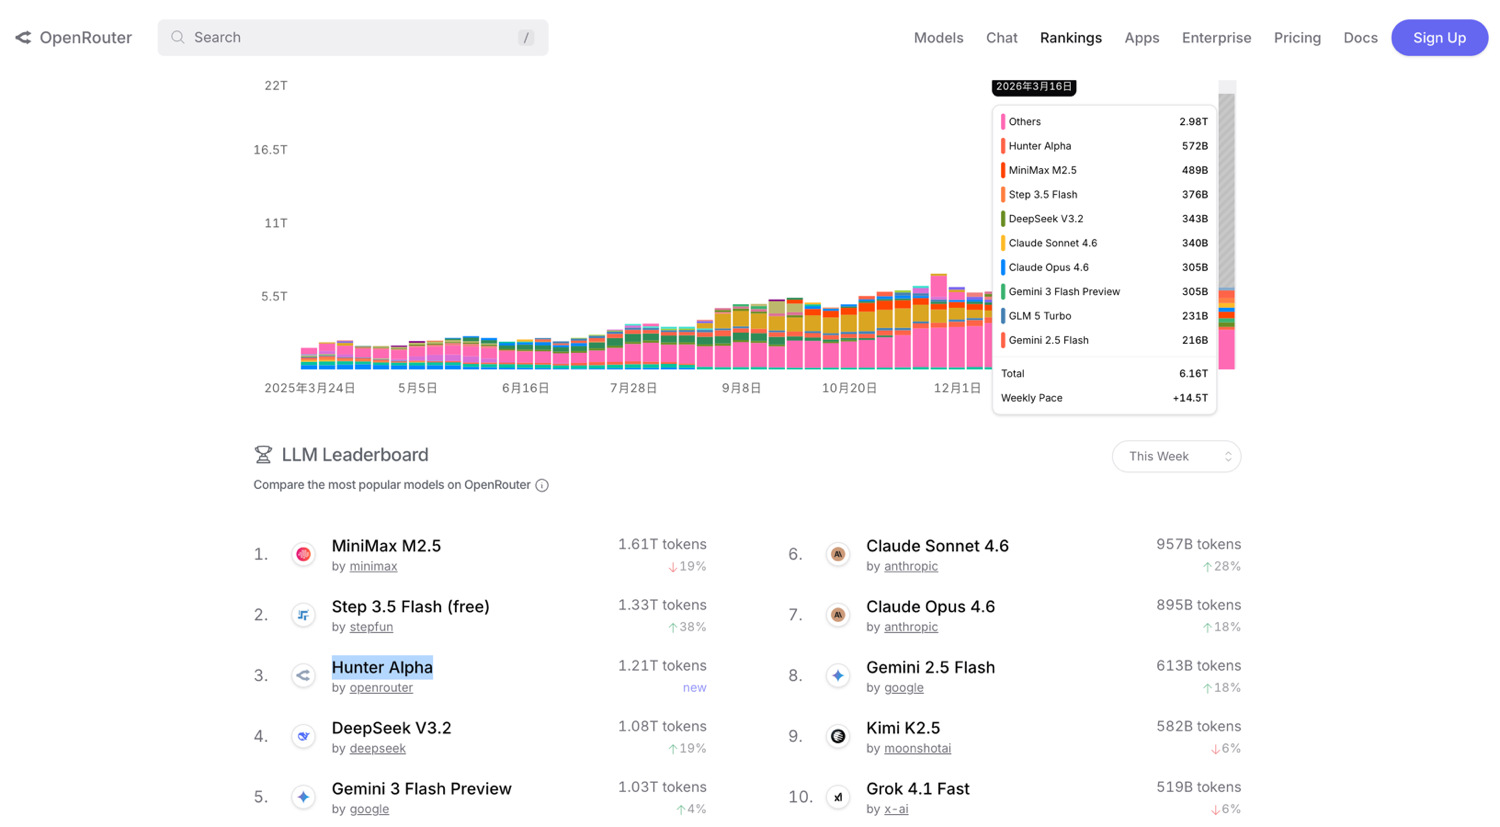Image resolution: width=1500 pixels, height=827 pixels.
Task: Click the OpenRouter logo icon
Action: [23, 38]
